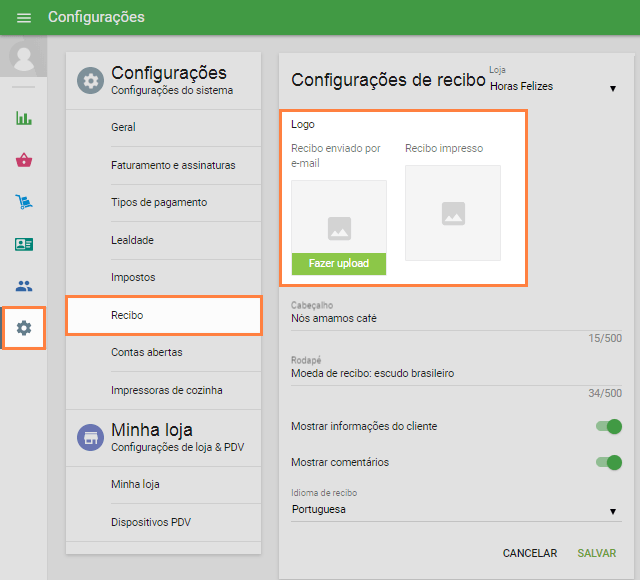Open the hamburger navigation menu
This screenshot has height=580, width=640.
pos(24,18)
